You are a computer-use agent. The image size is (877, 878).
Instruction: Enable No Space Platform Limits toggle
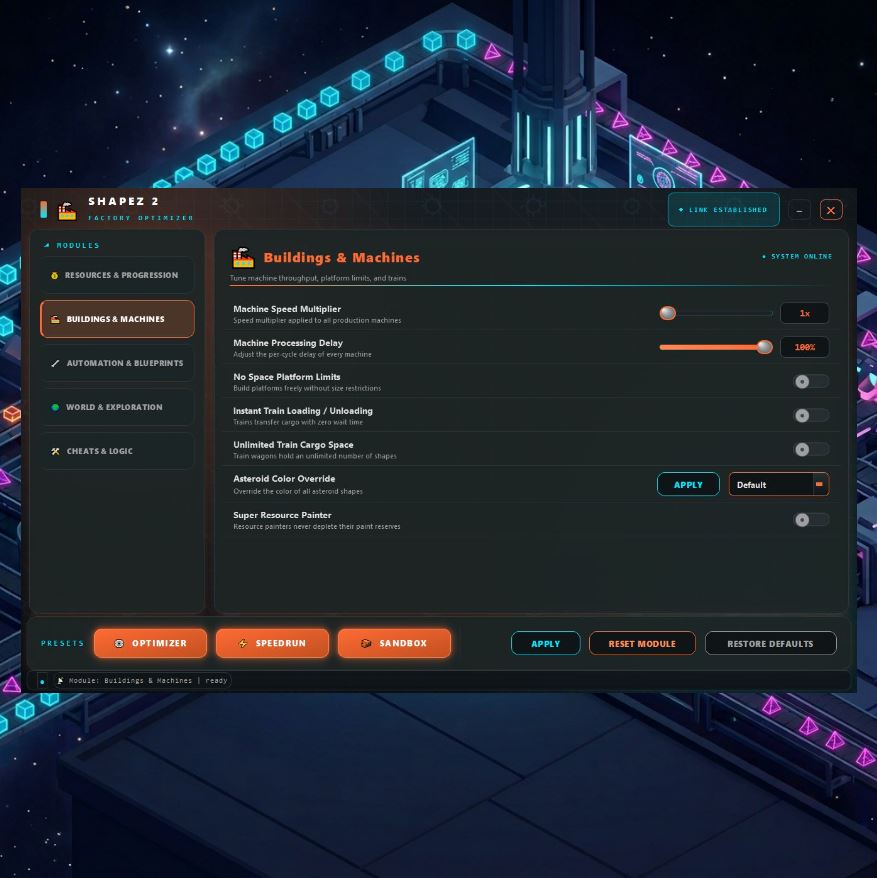click(x=811, y=382)
